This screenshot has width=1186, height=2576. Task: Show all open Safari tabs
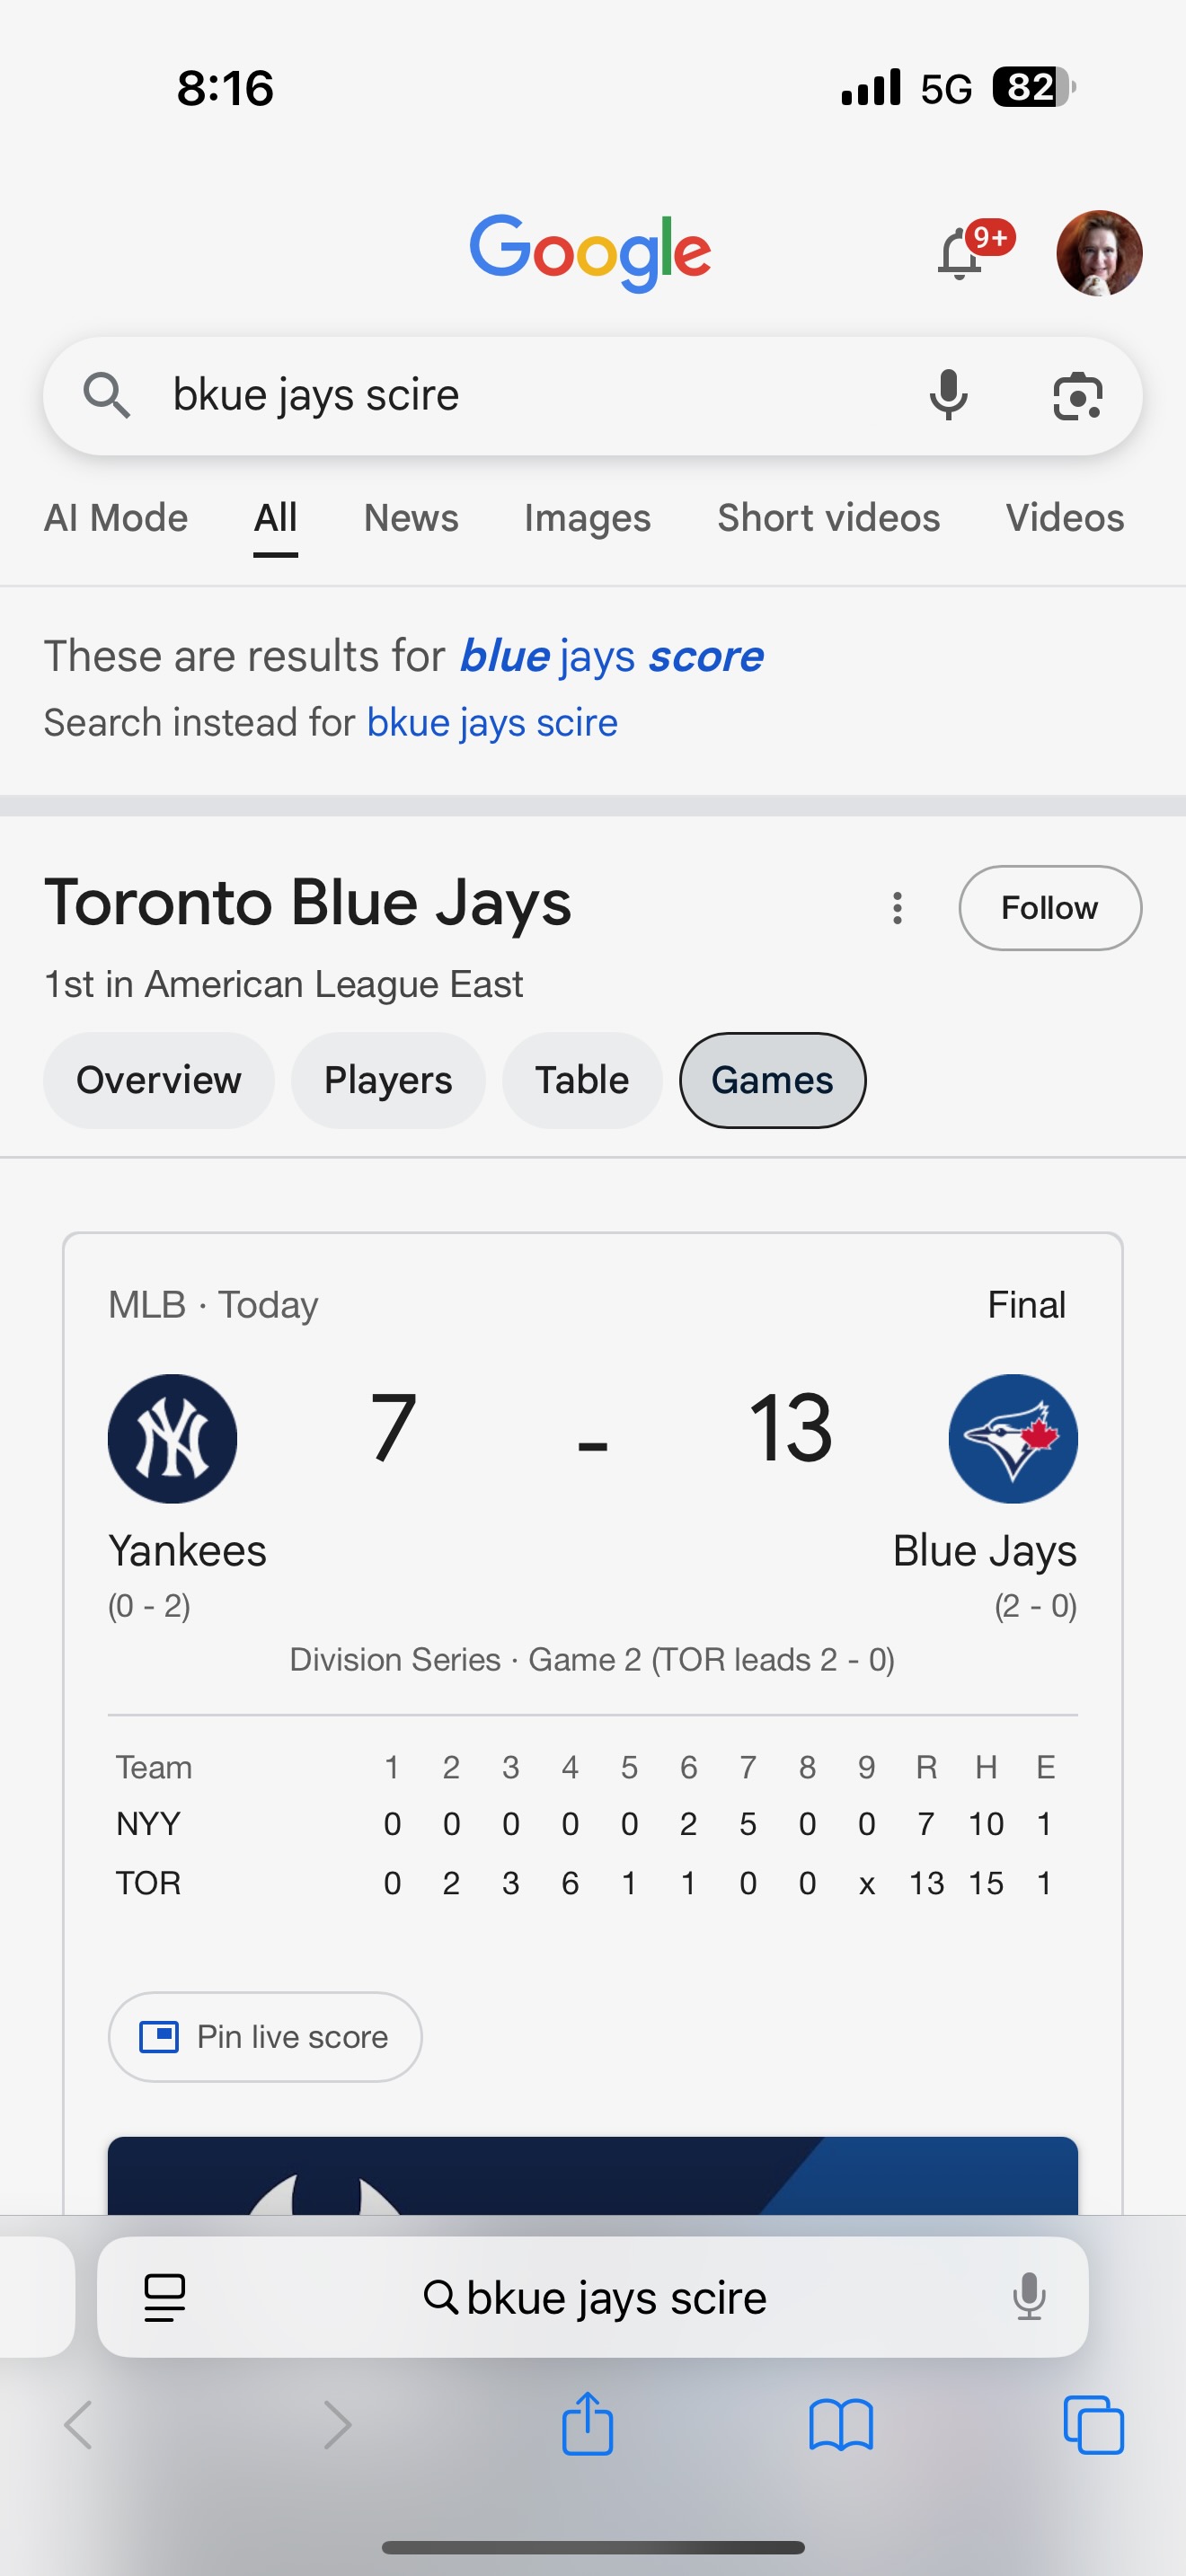pos(1093,2425)
